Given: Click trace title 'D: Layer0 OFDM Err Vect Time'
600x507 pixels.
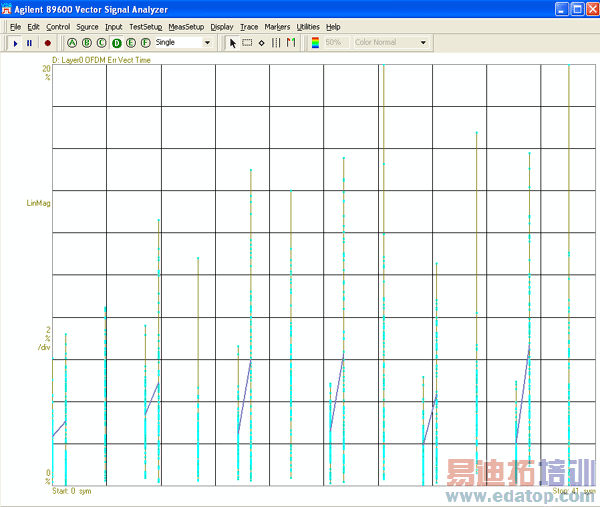Looking at the screenshot, I should [x=101, y=60].
